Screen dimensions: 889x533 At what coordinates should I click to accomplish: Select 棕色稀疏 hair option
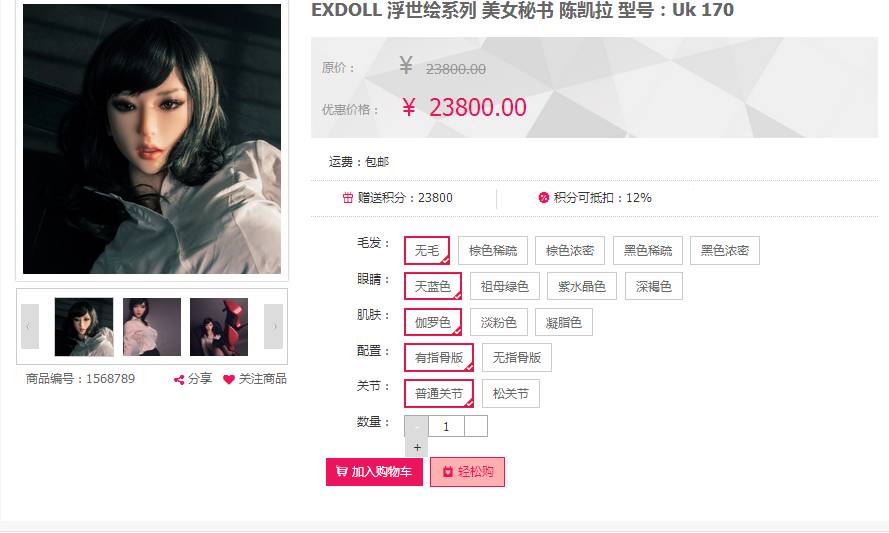click(x=493, y=251)
